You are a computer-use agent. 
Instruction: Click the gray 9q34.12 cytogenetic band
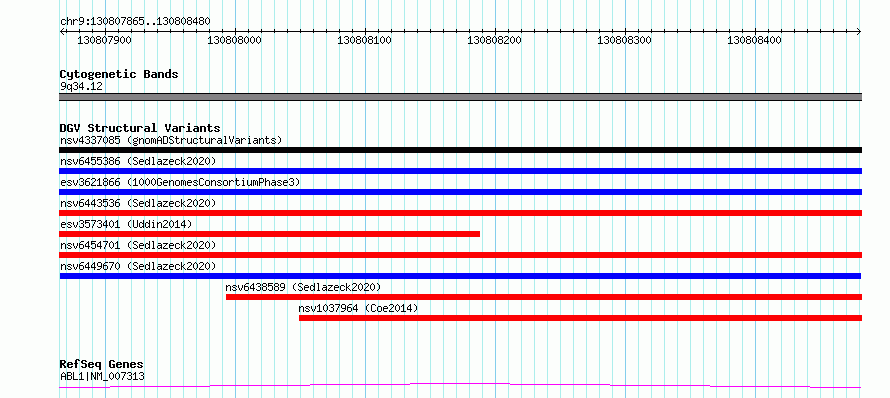point(460,97)
